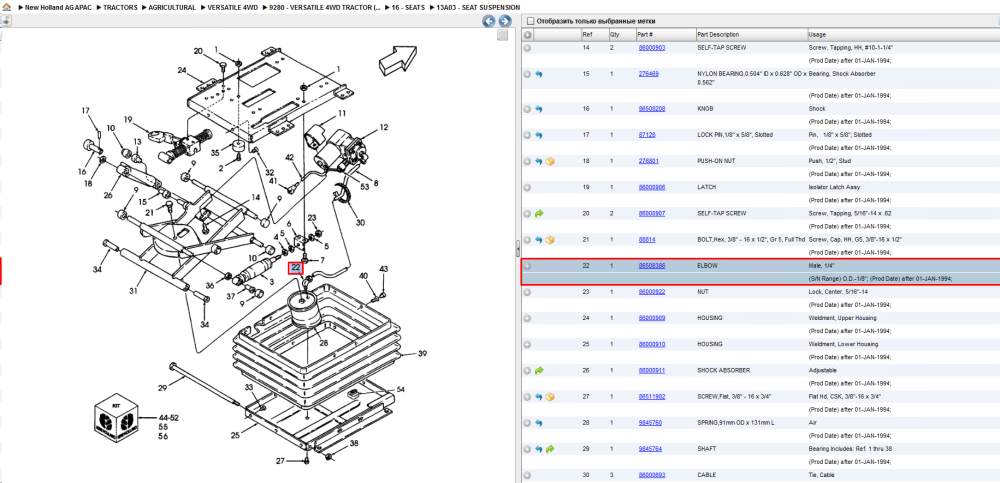Viewport: 1000px width, 483px height.
Task: Open the New Holland AG APAC breadcrumb
Action: [59, 8]
